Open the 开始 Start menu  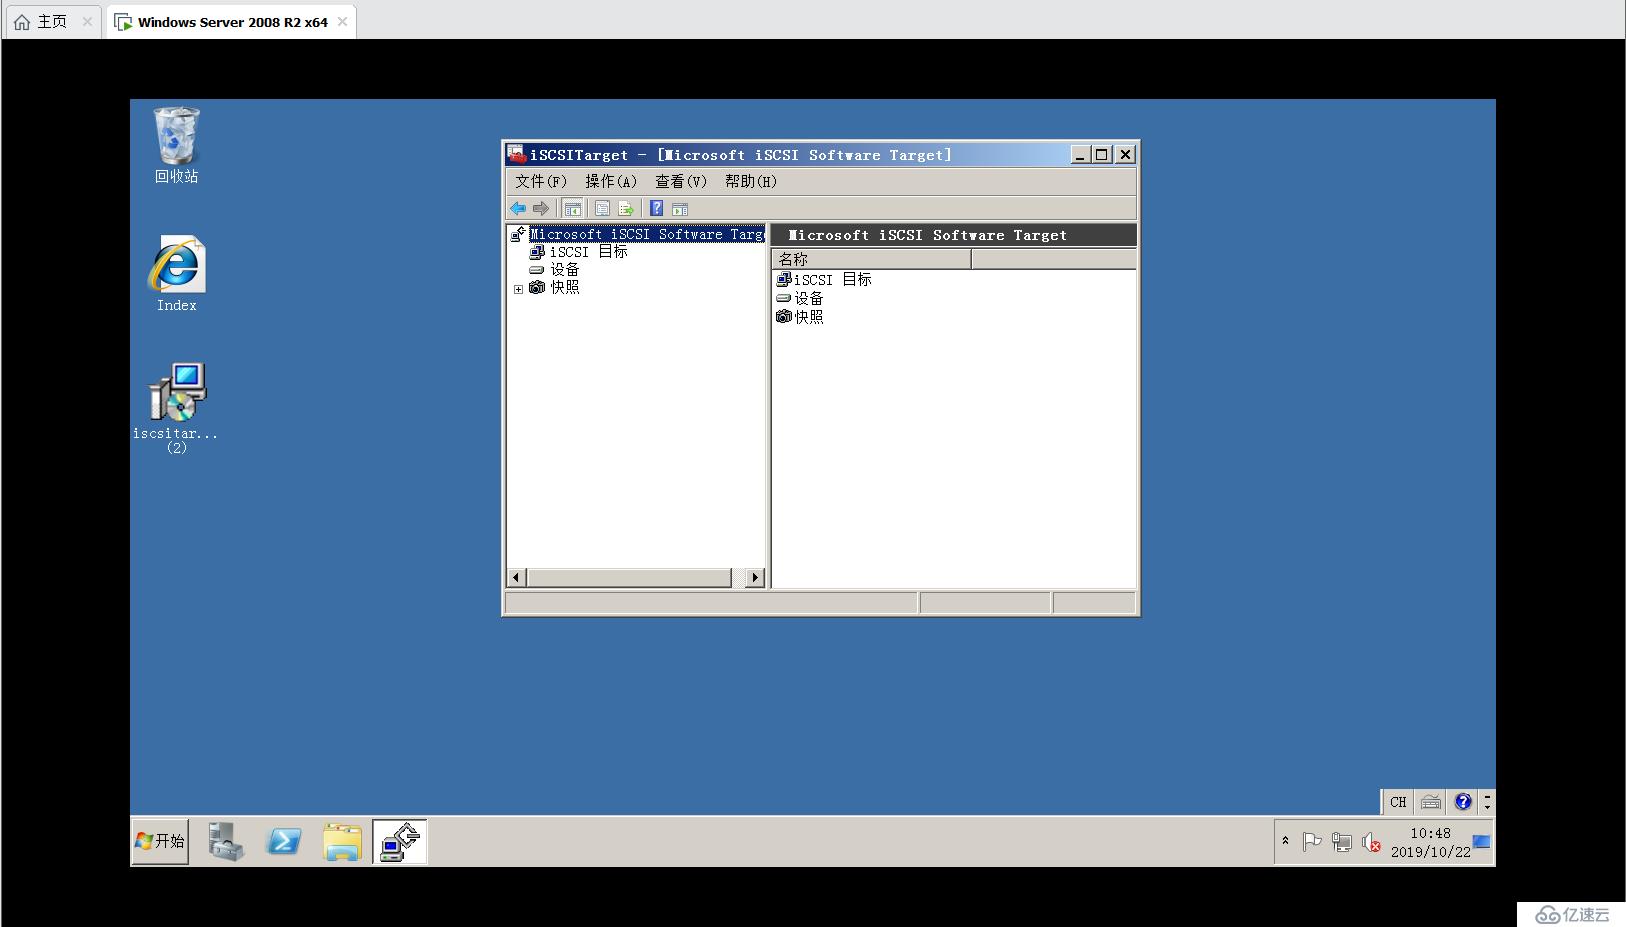click(x=160, y=841)
